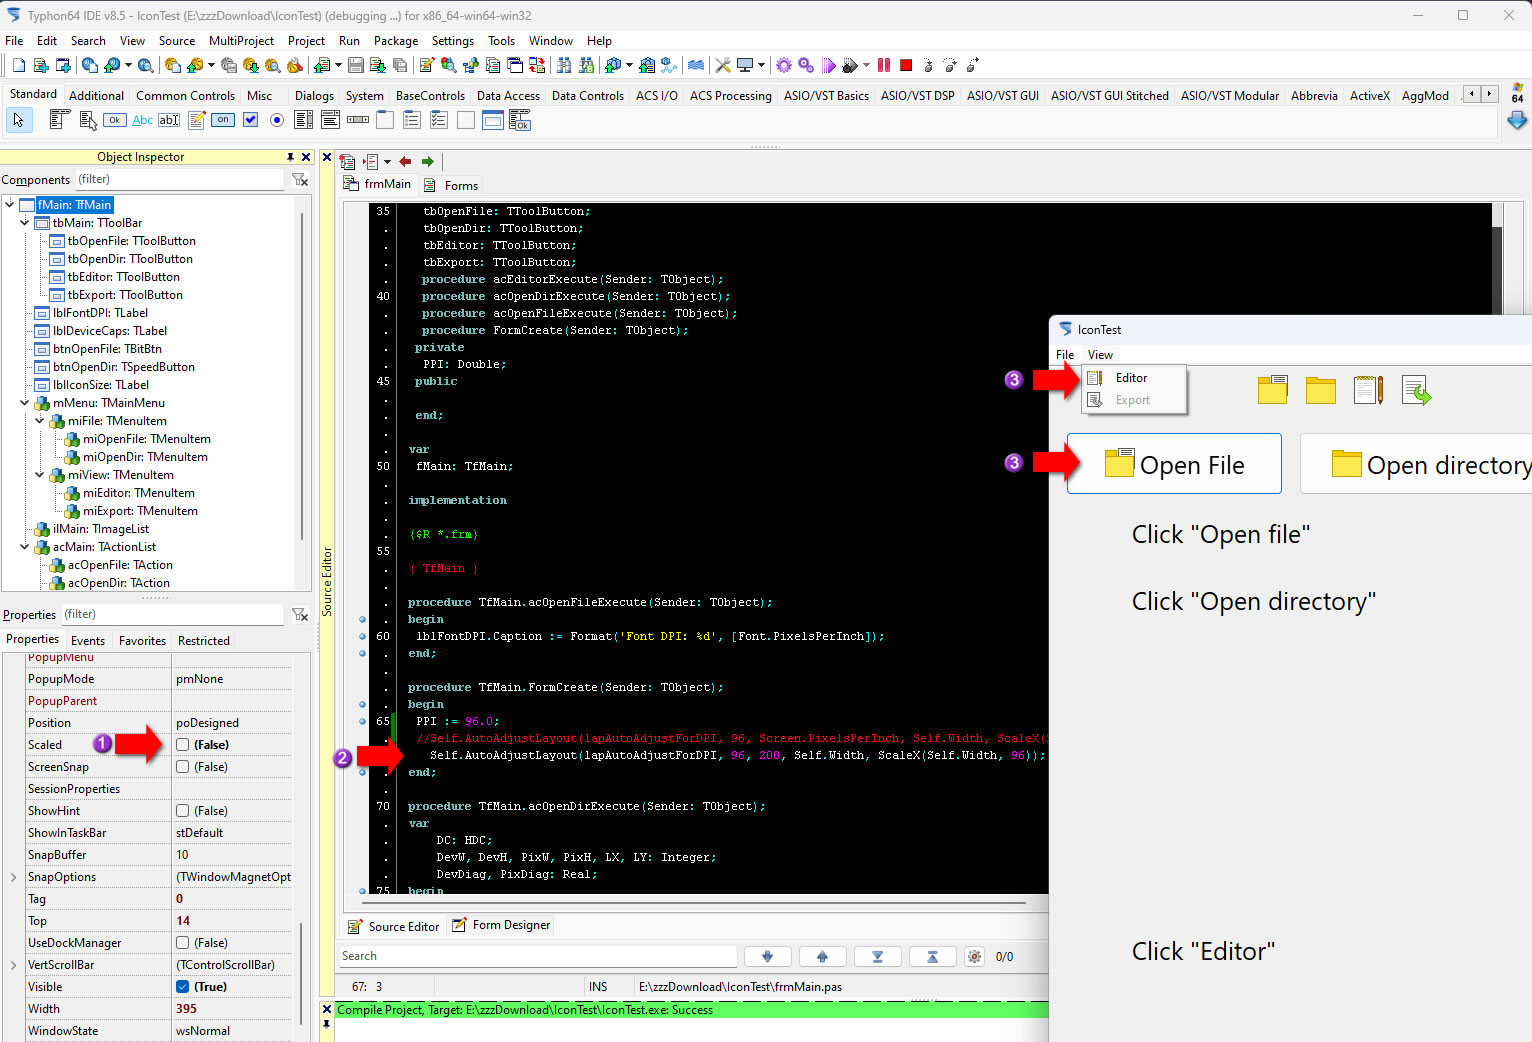Viewport: 1532px width, 1042px height.
Task: Click the green forward arrow in editor toolbar
Action: click(428, 161)
